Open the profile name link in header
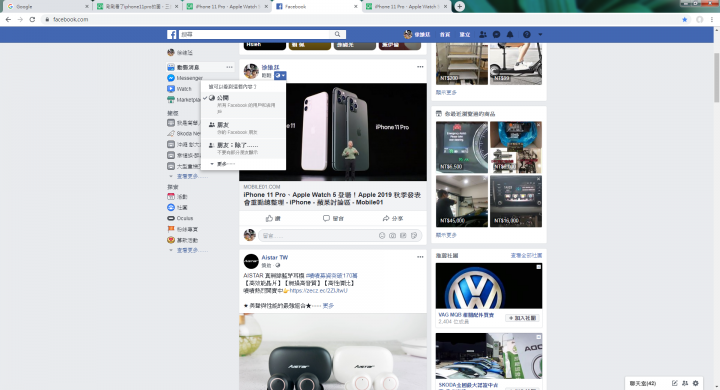This screenshot has height=390, width=720. (x=417, y=34)
